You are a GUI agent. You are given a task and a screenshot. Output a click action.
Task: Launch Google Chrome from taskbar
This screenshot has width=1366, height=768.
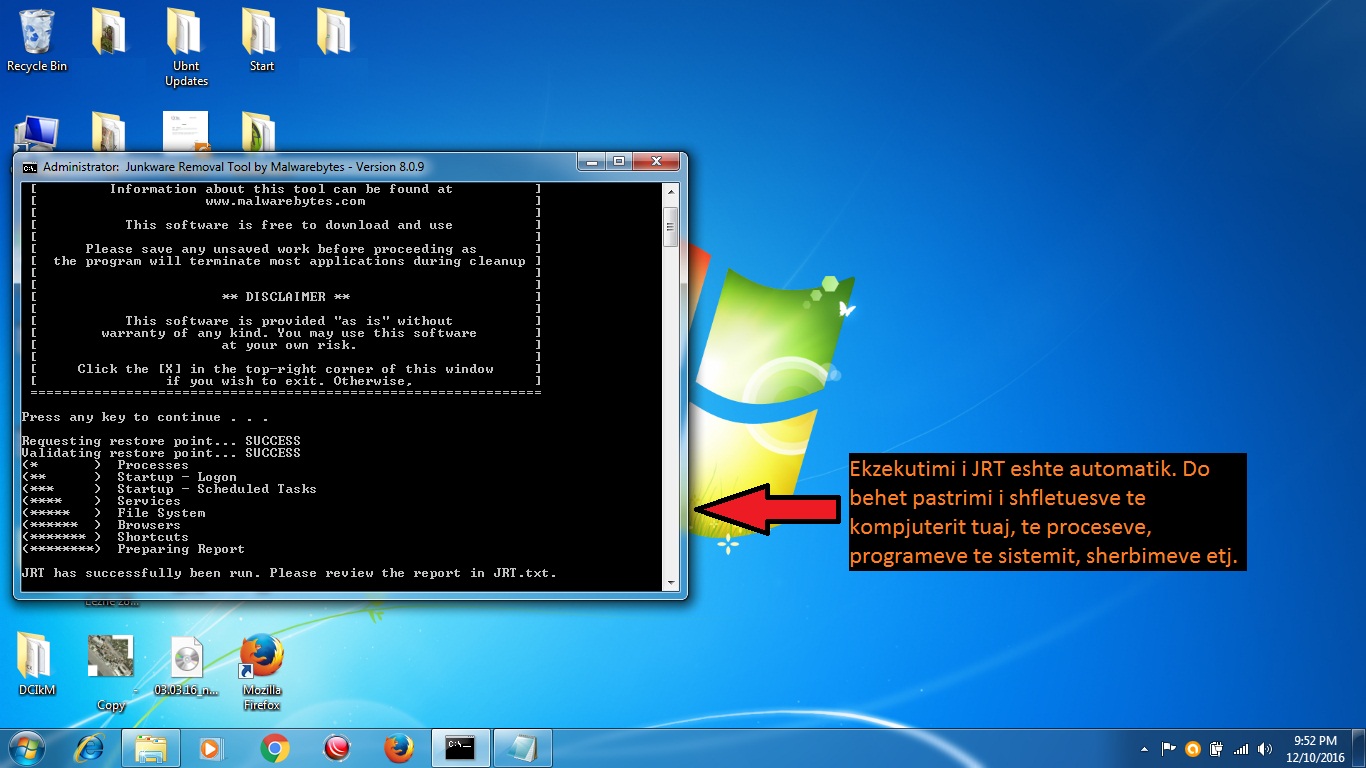point(275,748)
